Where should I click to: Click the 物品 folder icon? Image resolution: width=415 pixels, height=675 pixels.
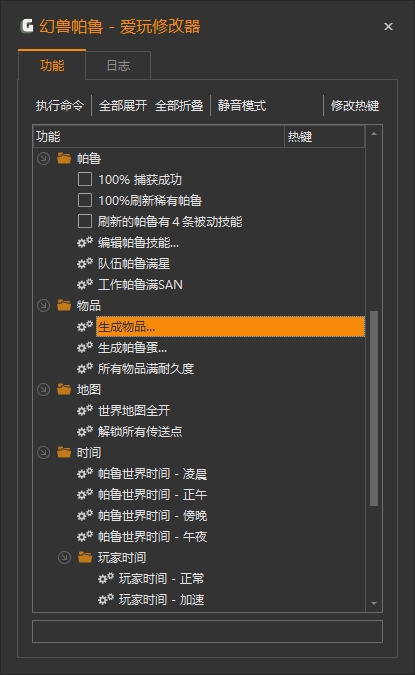[64, 305]
